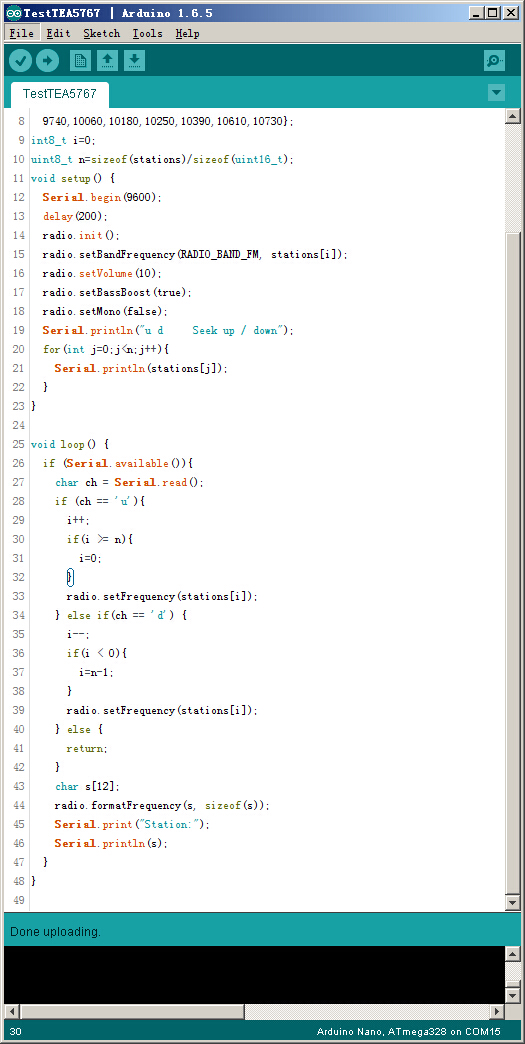Upload the sketch with arrow button
525x1044 pixels.
pos(47,61)
